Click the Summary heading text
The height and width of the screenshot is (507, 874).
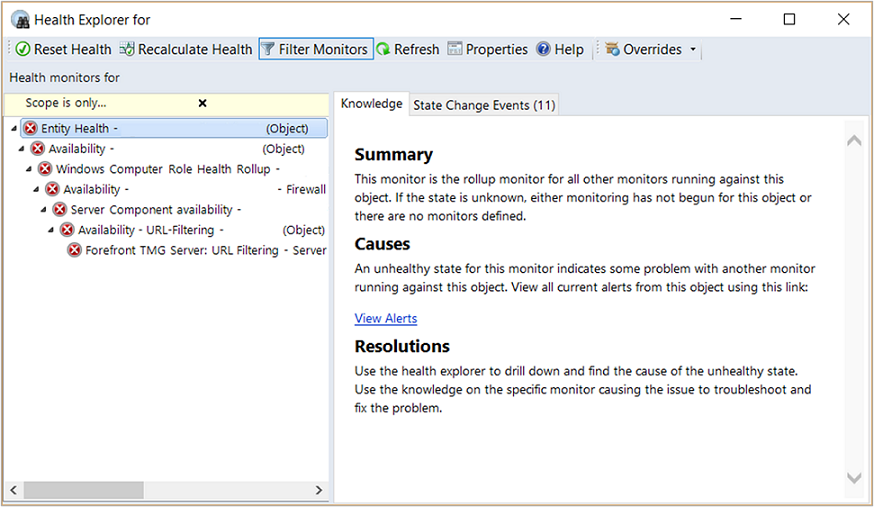(394, 155)
